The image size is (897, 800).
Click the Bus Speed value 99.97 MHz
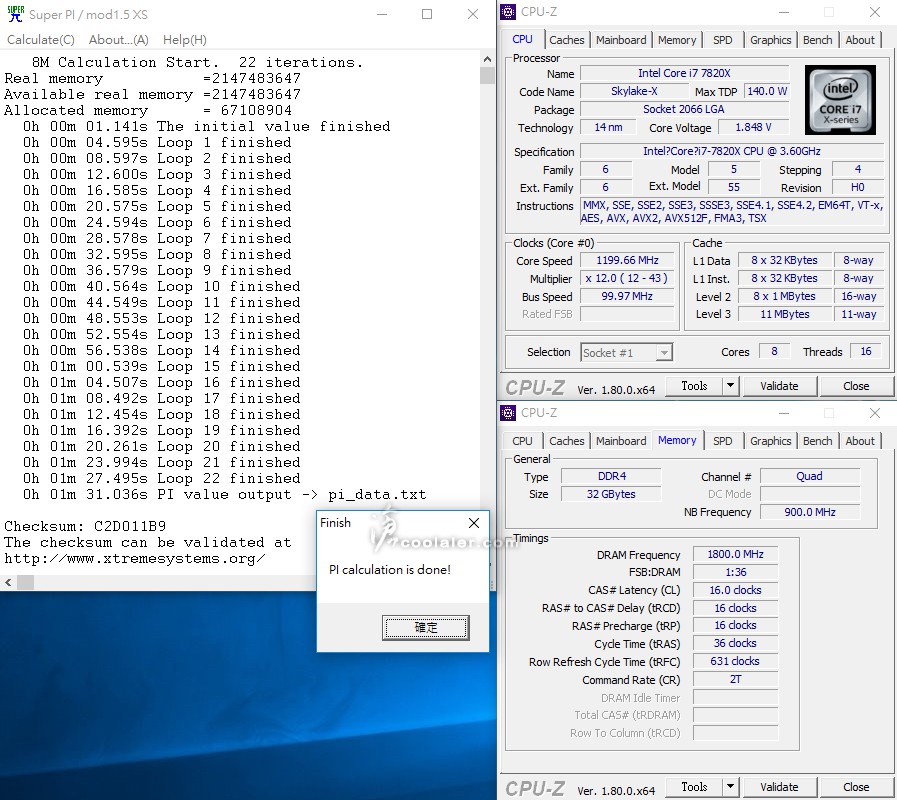(627, 296)
